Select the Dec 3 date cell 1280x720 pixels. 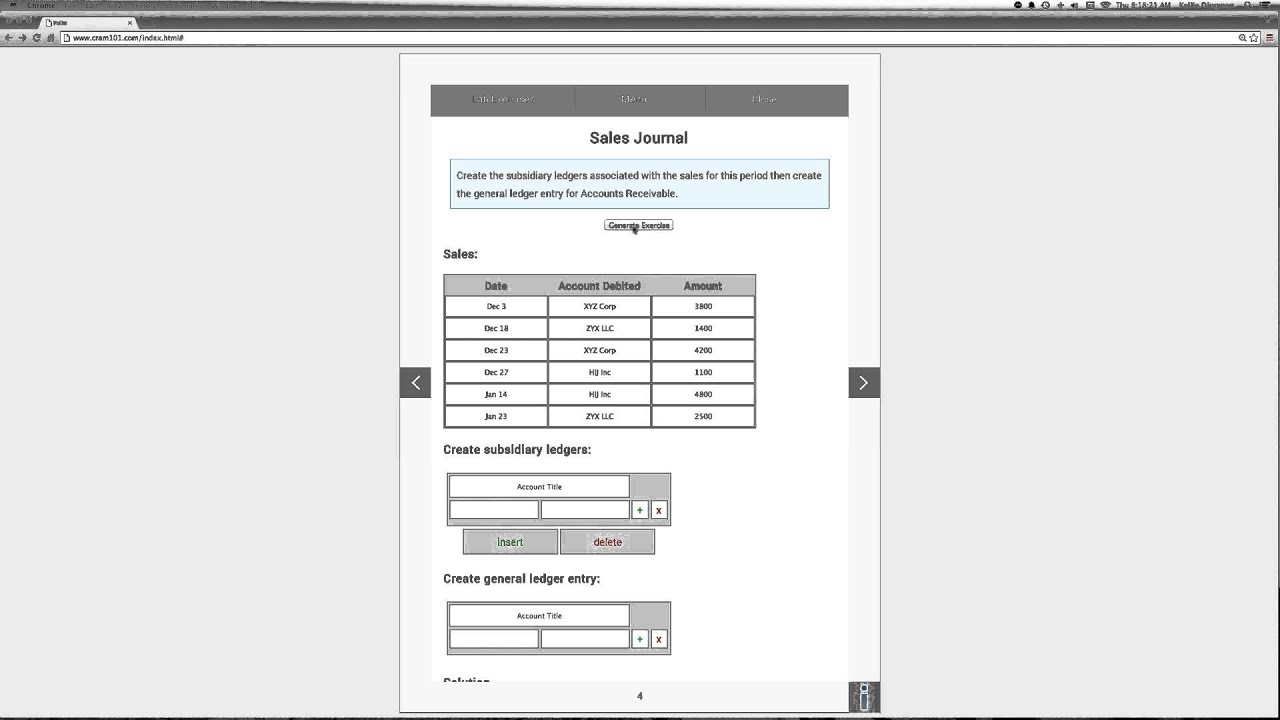(496, 306)
